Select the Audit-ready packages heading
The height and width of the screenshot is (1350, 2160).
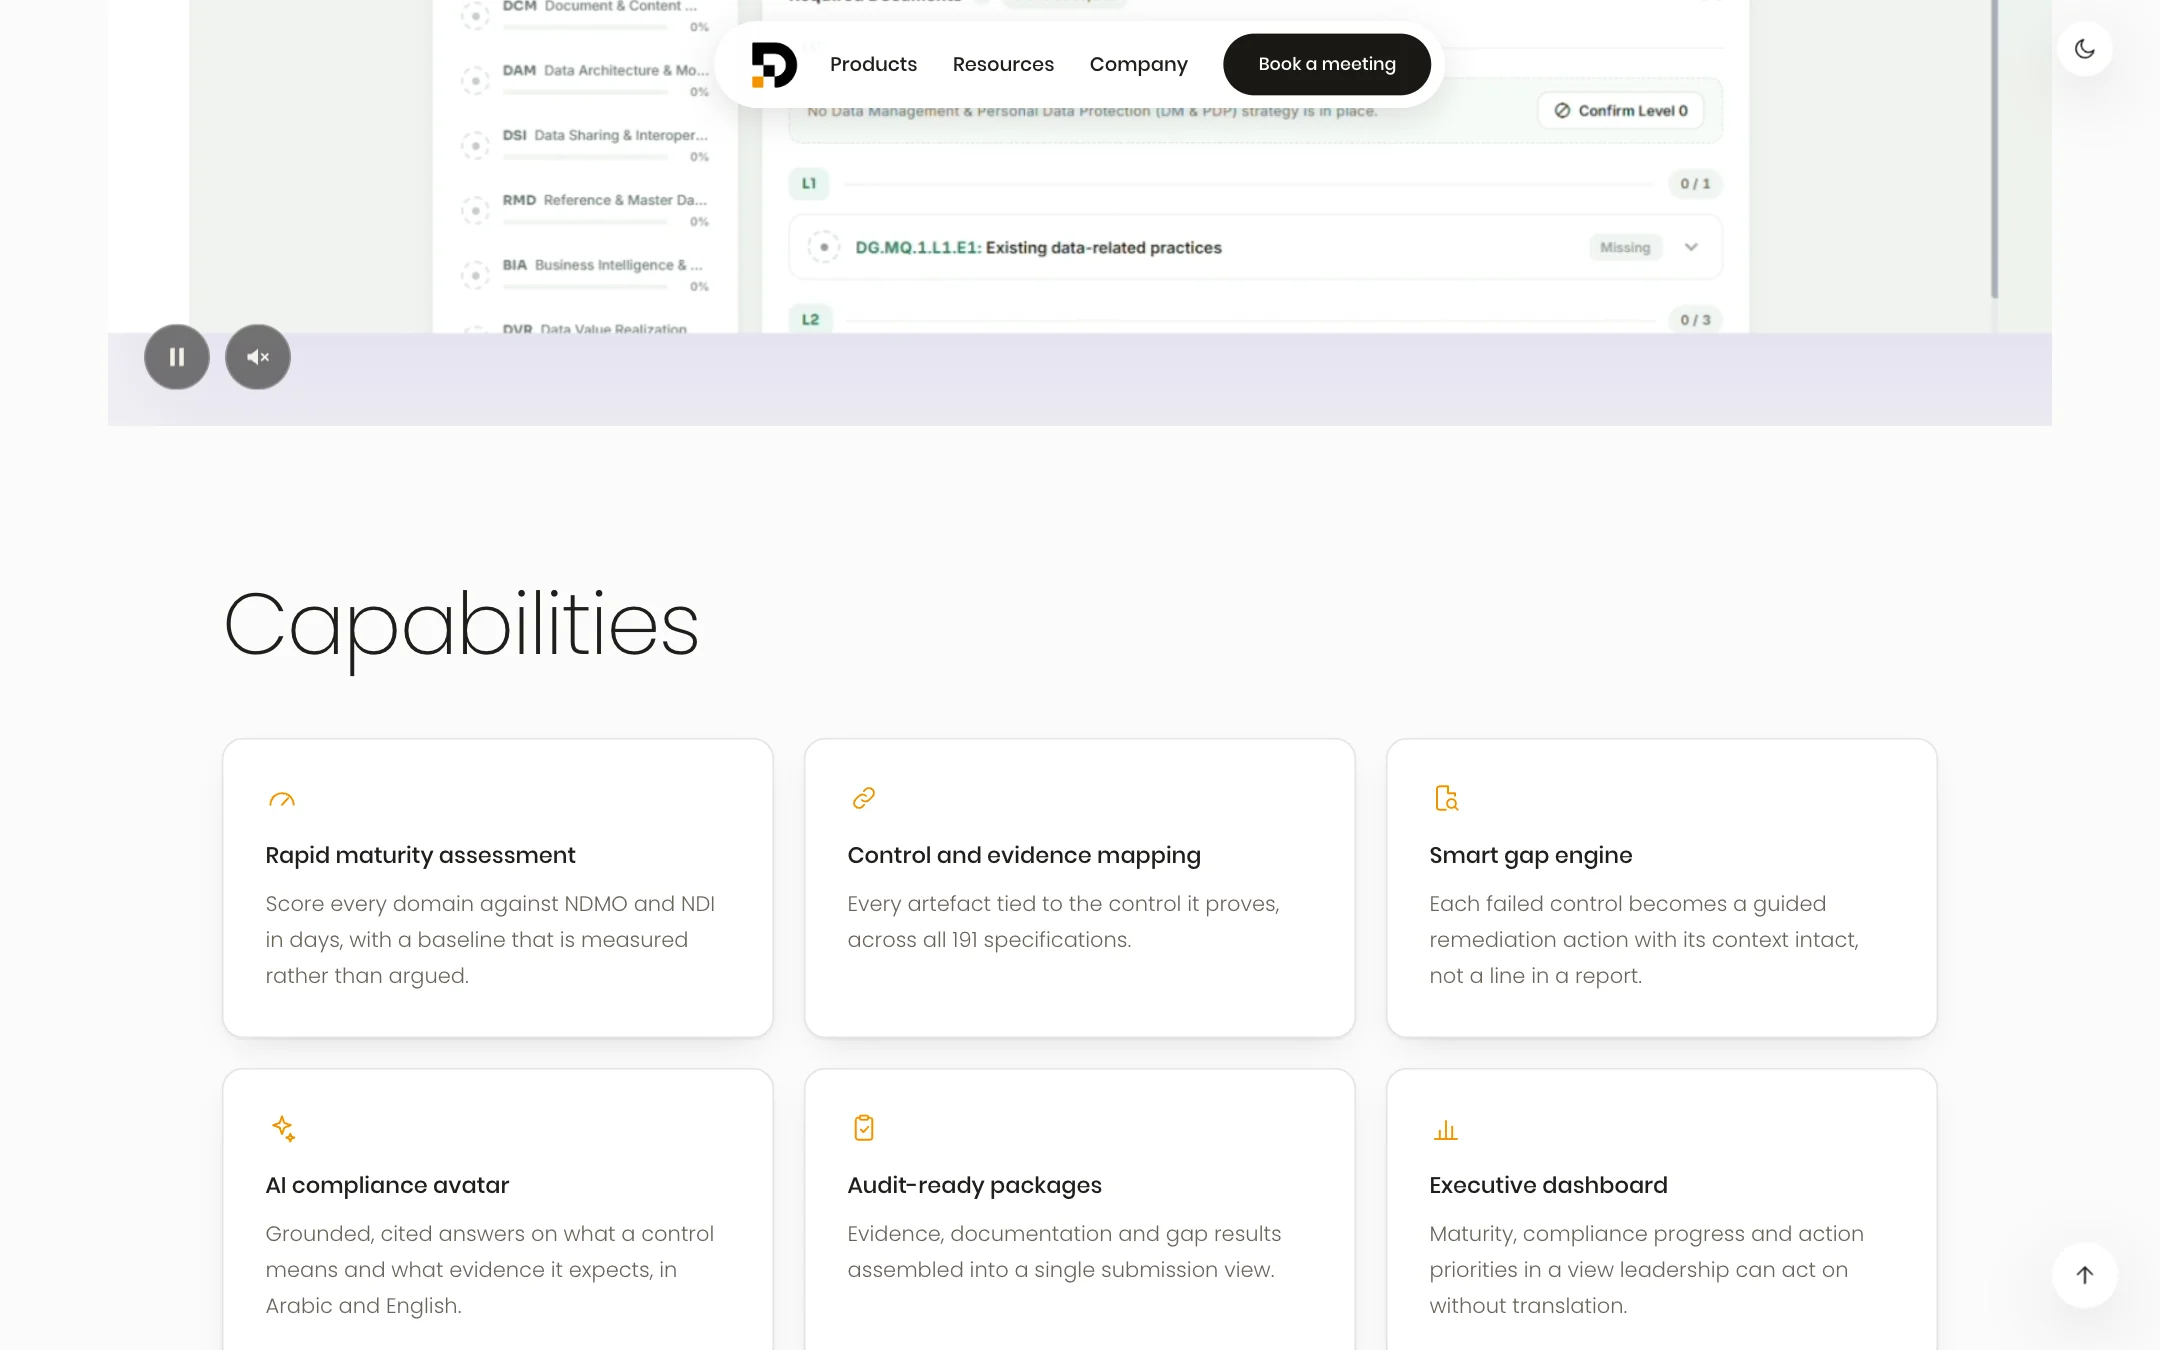974,1186
